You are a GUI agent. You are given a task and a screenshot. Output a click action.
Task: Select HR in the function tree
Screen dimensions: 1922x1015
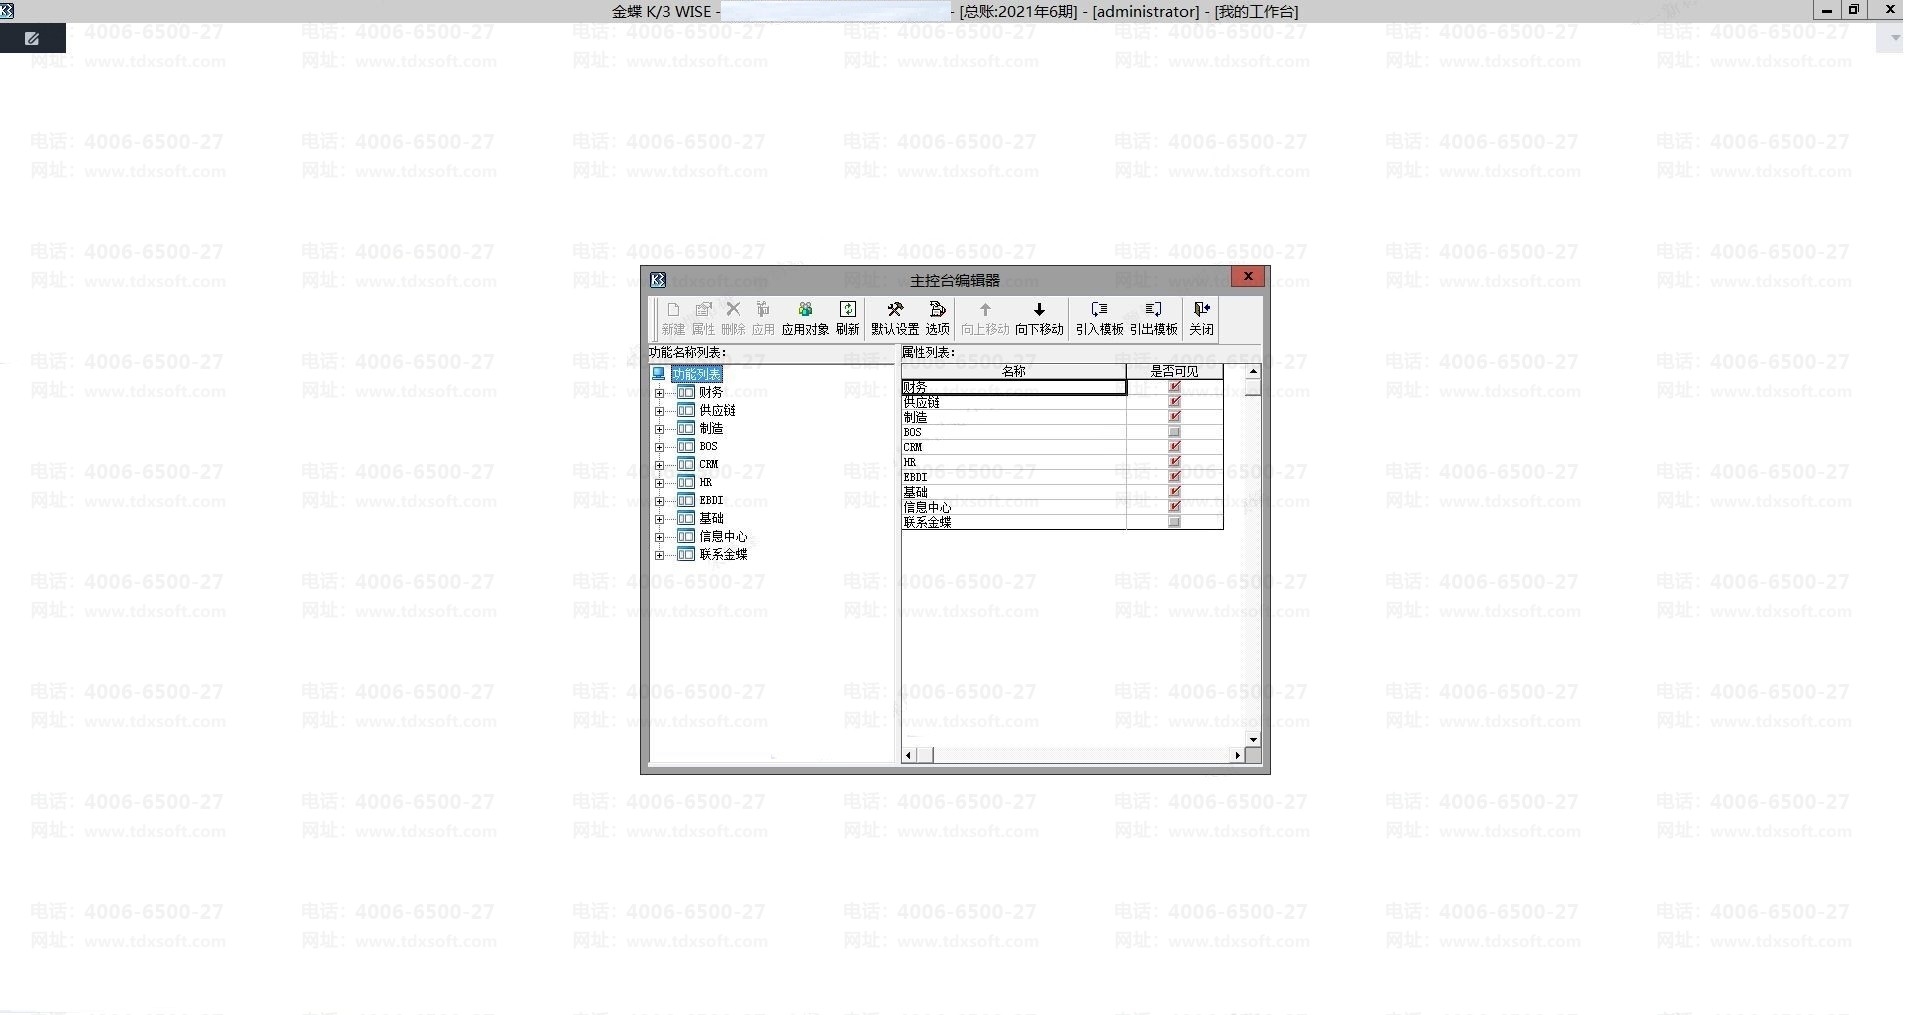(x=706, y=482)
